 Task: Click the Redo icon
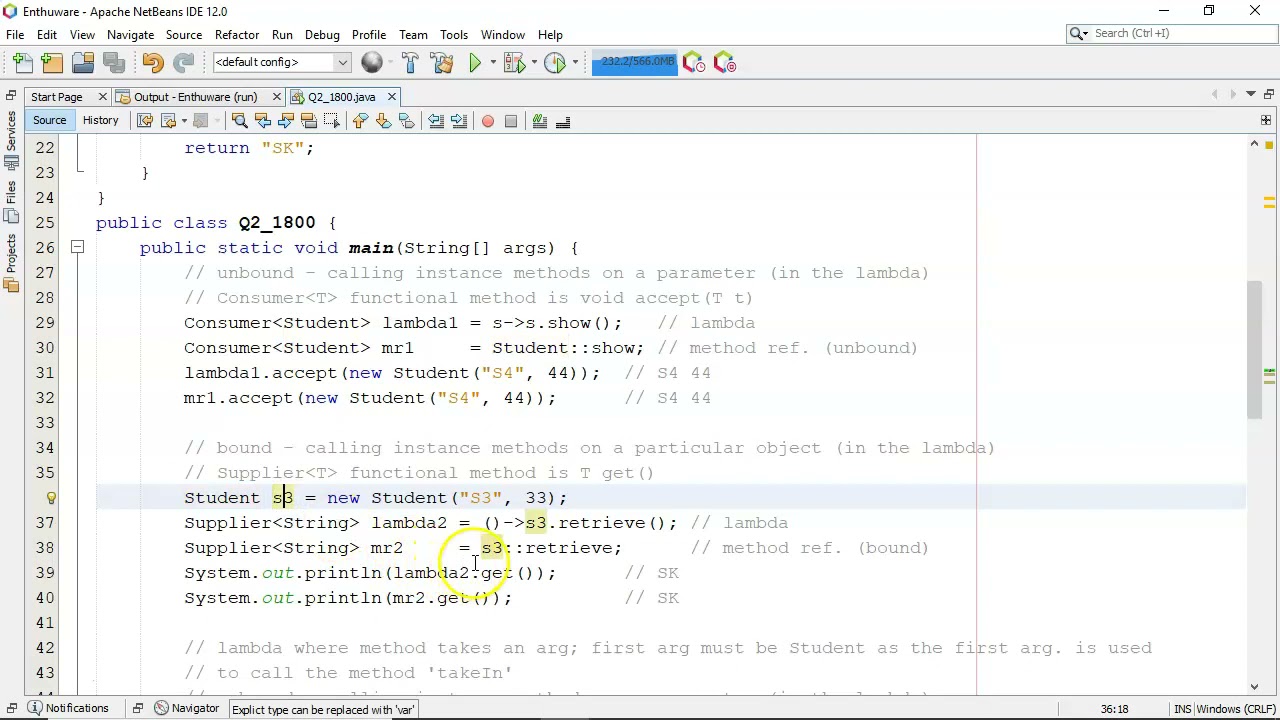(x=183, y=62)
